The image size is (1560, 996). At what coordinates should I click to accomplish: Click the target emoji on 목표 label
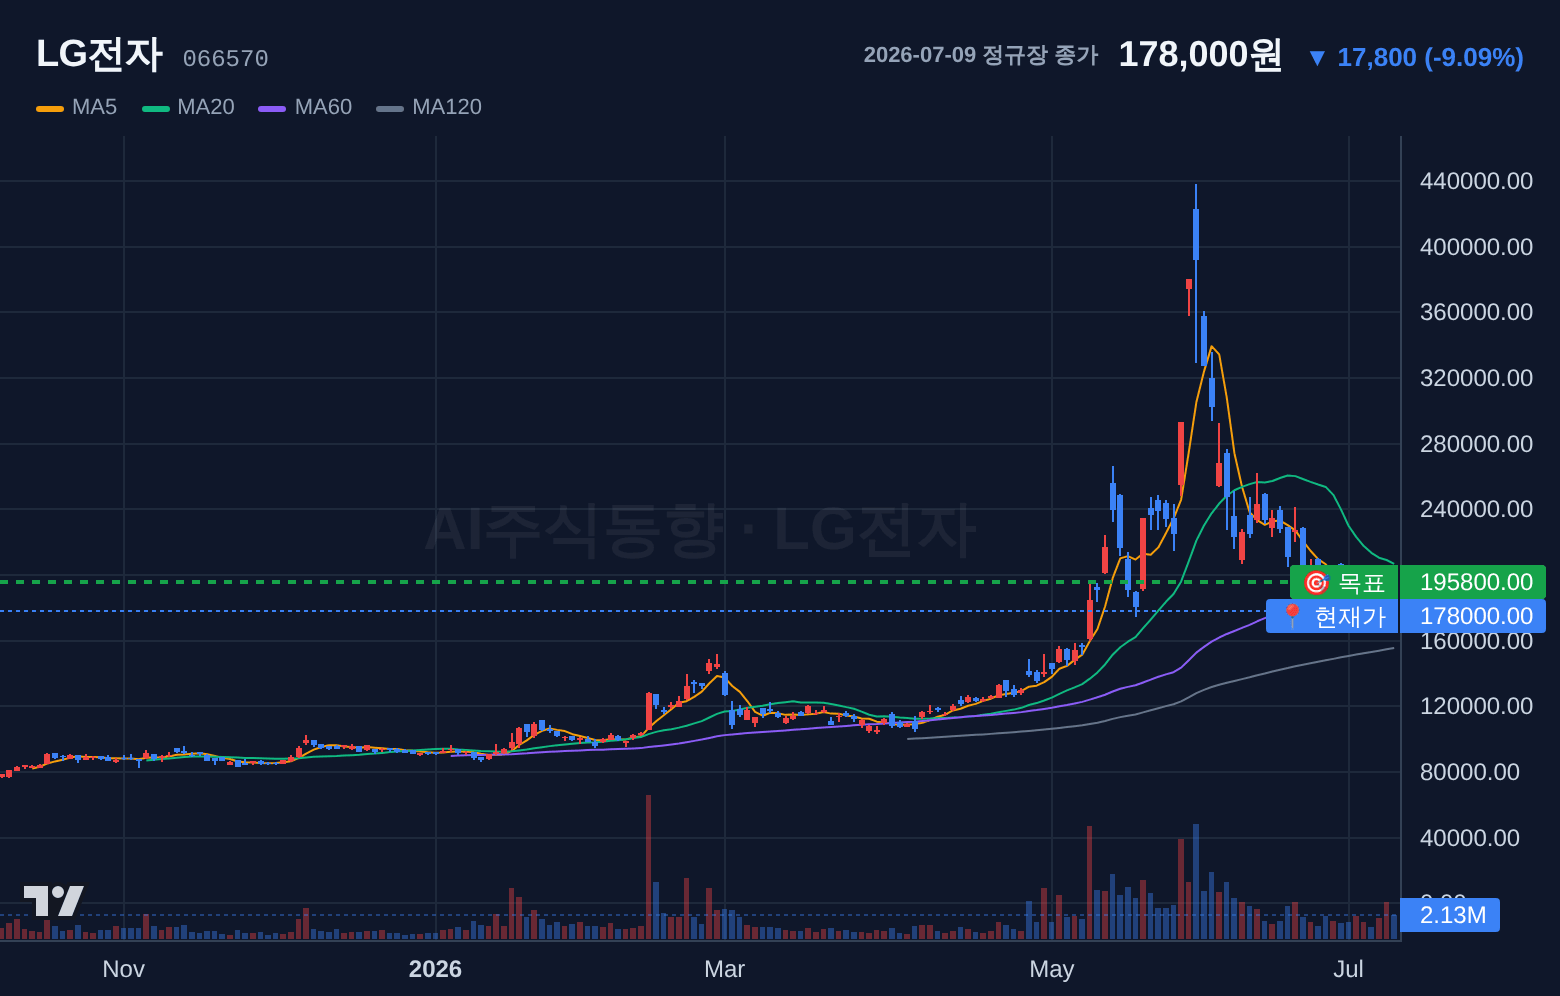click(x=1316, y=582)
